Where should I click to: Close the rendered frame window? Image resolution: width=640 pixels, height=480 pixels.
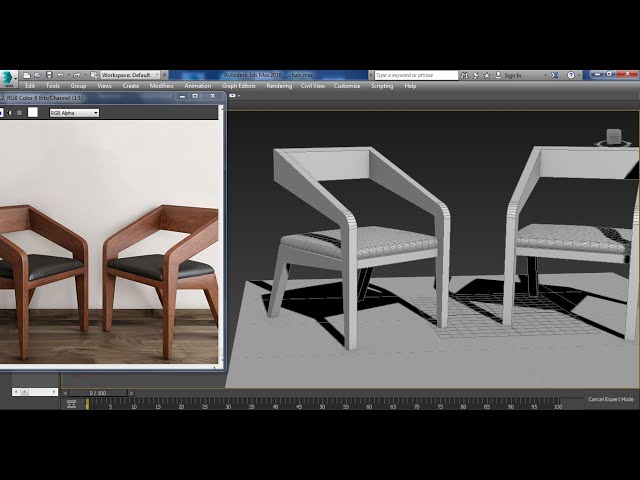coord(213,96)
